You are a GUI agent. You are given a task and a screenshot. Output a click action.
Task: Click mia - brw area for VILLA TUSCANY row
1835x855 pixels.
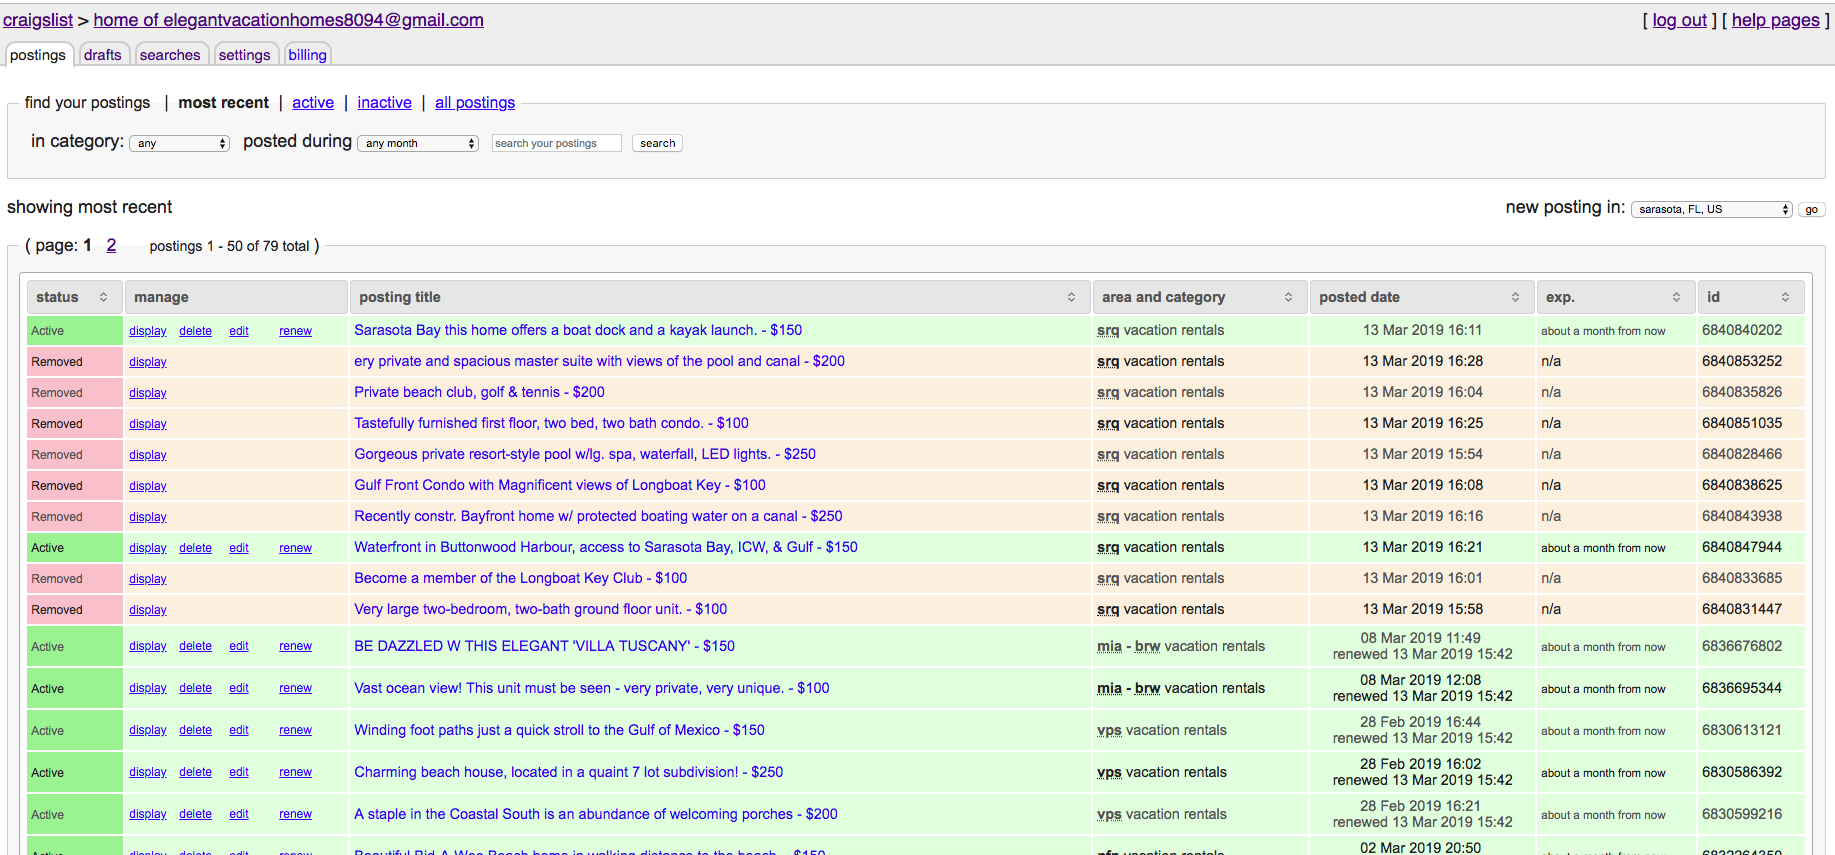click(x=1129, y=646)
